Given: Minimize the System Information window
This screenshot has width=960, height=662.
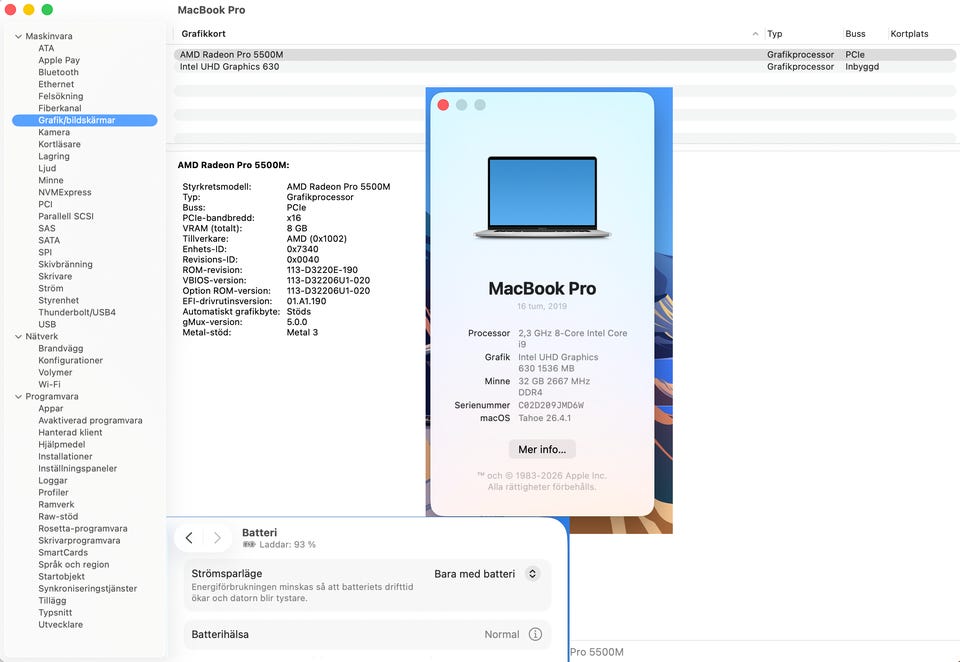Looking at the screenshot, I should [29, 10].
